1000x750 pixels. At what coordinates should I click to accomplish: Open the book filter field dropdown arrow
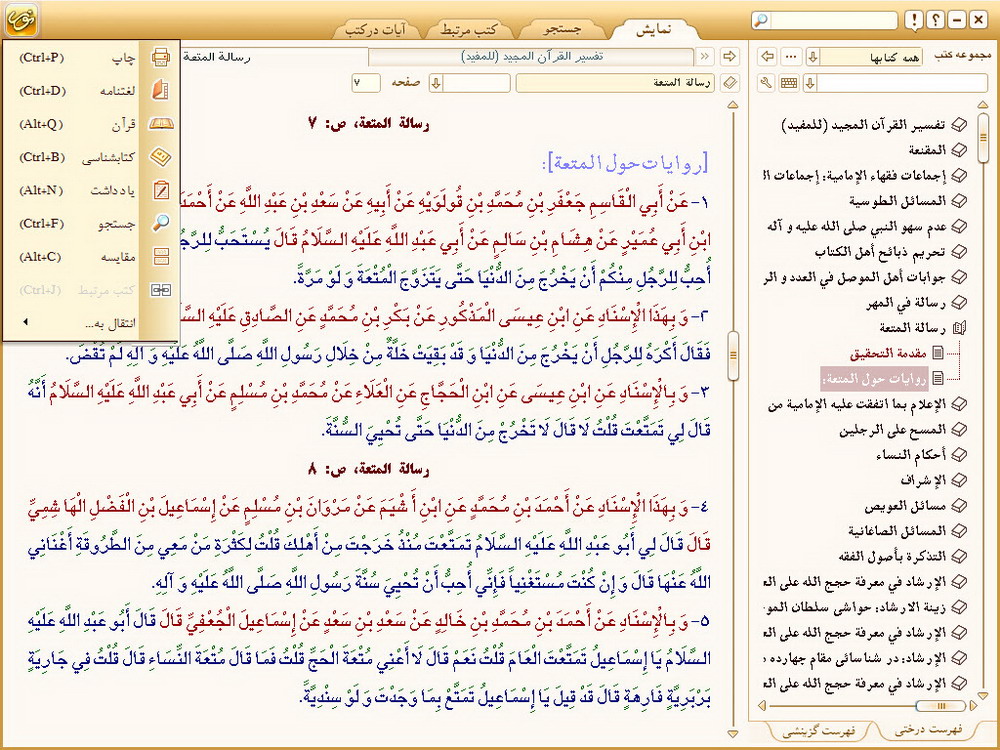[x=811, y=83]
